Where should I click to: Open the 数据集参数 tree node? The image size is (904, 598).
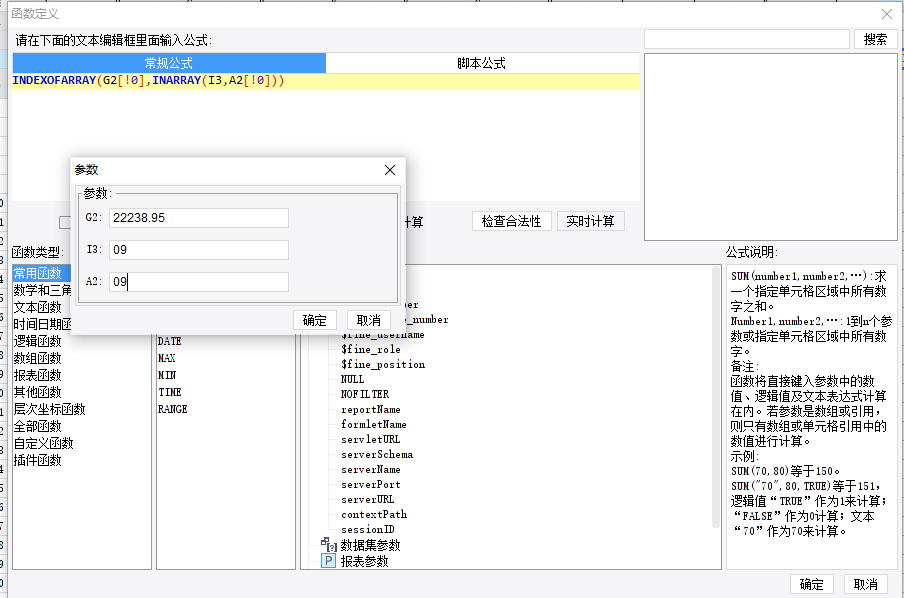point(370,545)
